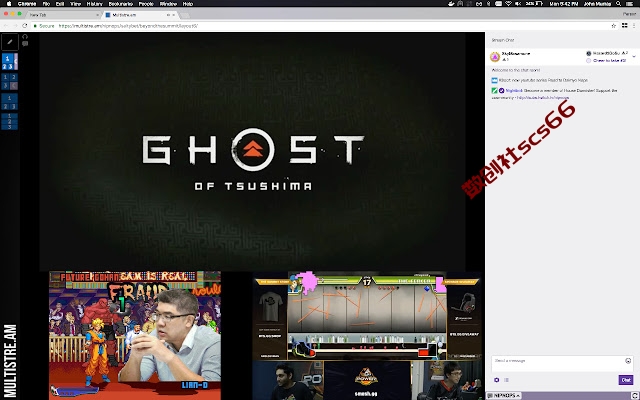Open the Help menu

tap(188, 4)
